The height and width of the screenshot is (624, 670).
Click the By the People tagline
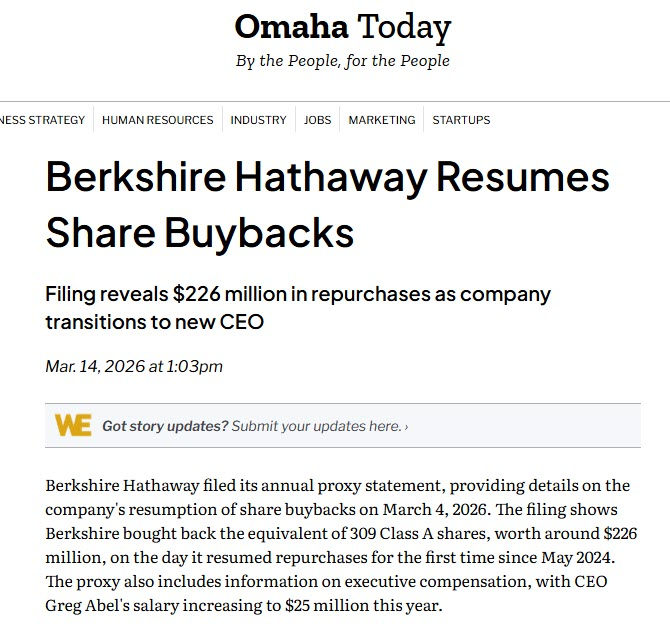click(342, 61)
